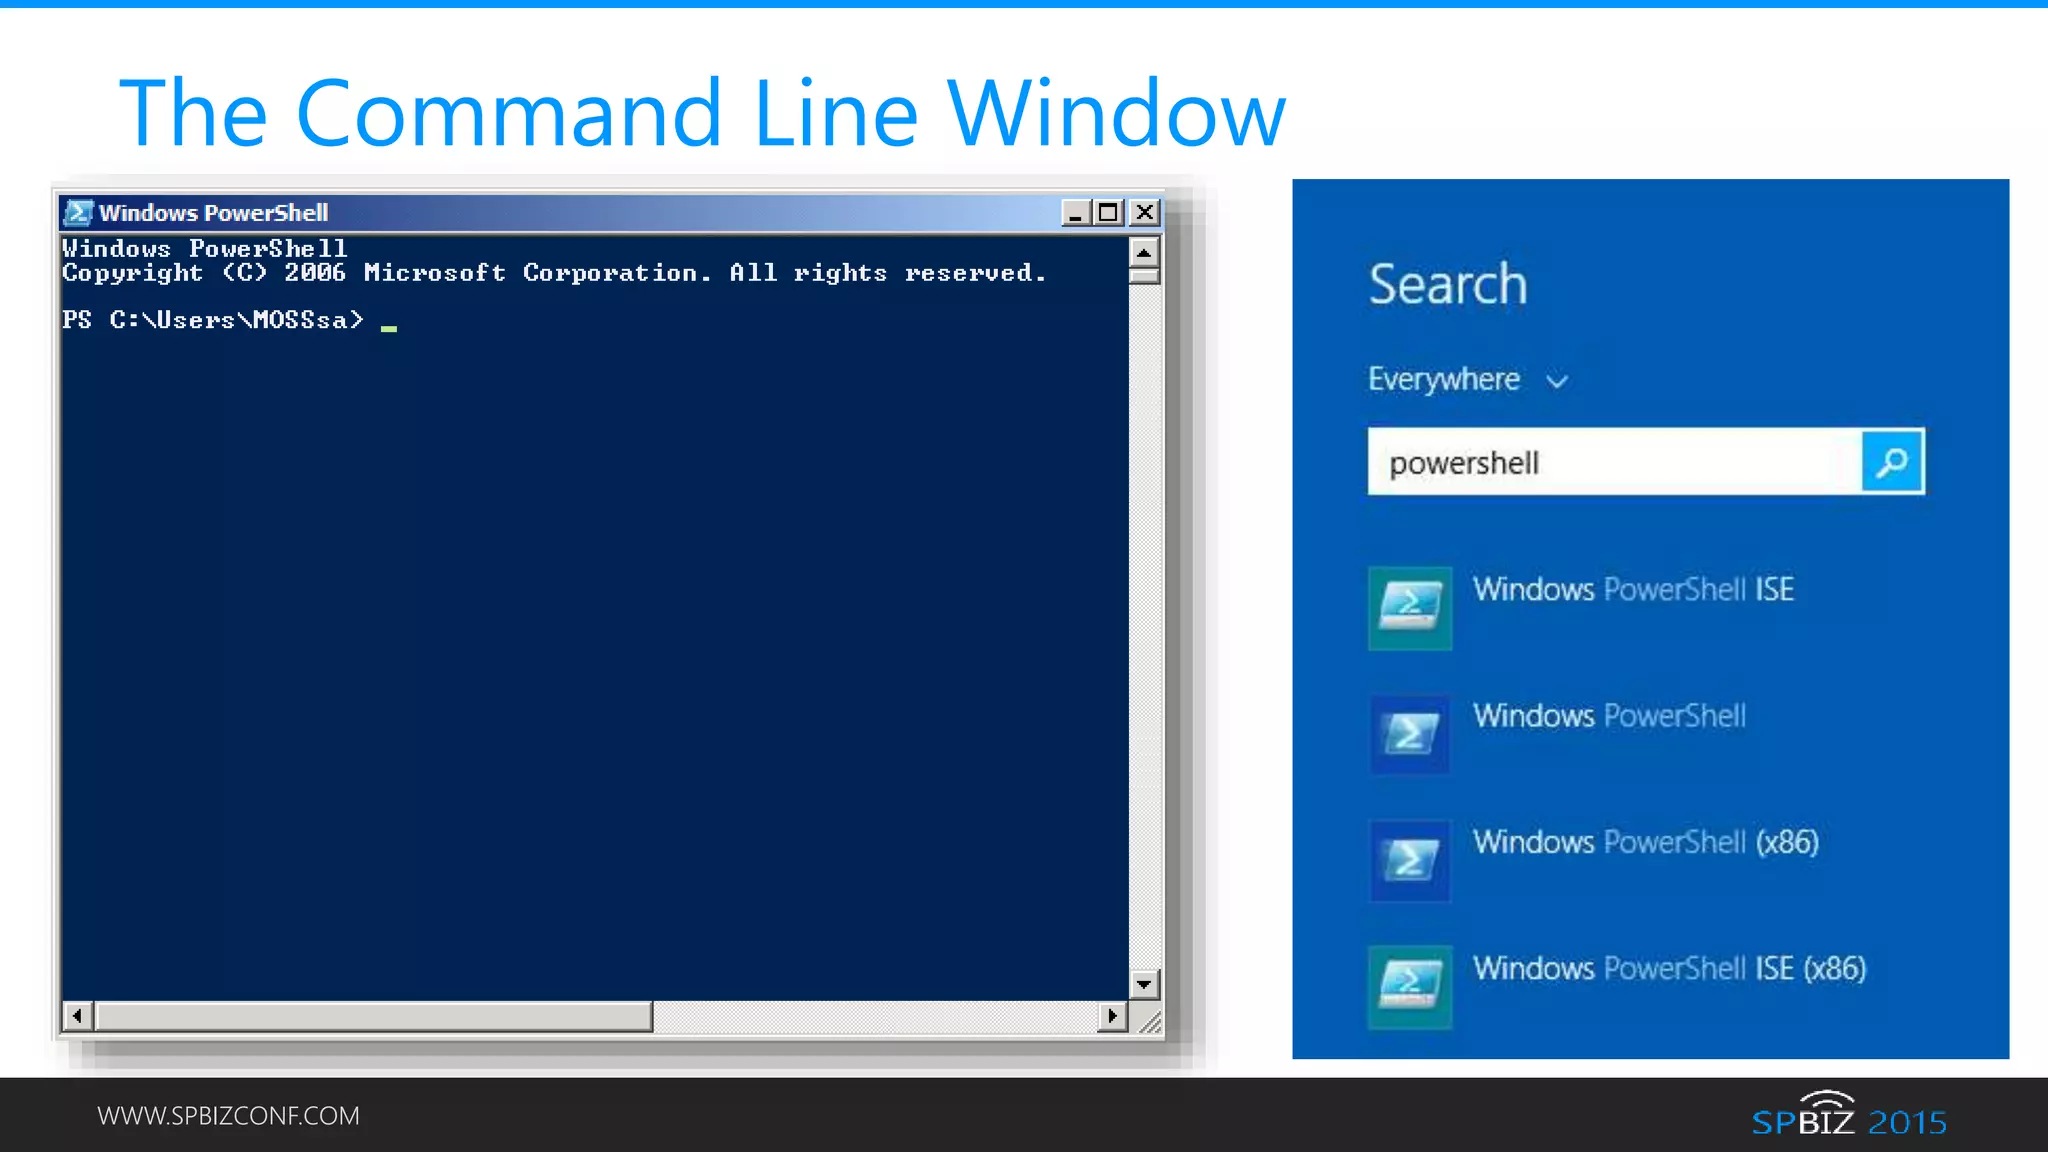
Task: Open the Windows PowerShell result icon
Action: pos(1410,734)
